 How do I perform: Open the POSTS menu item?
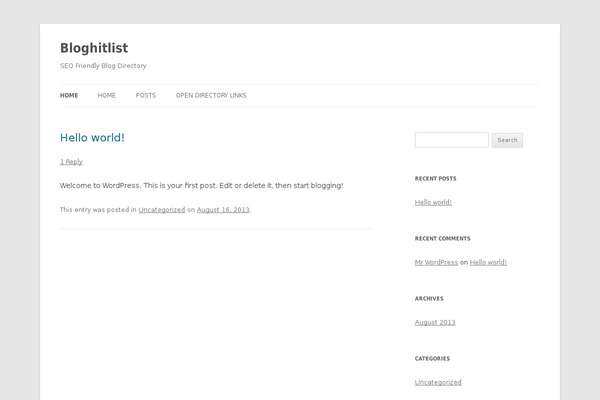(x=146, y=95)
